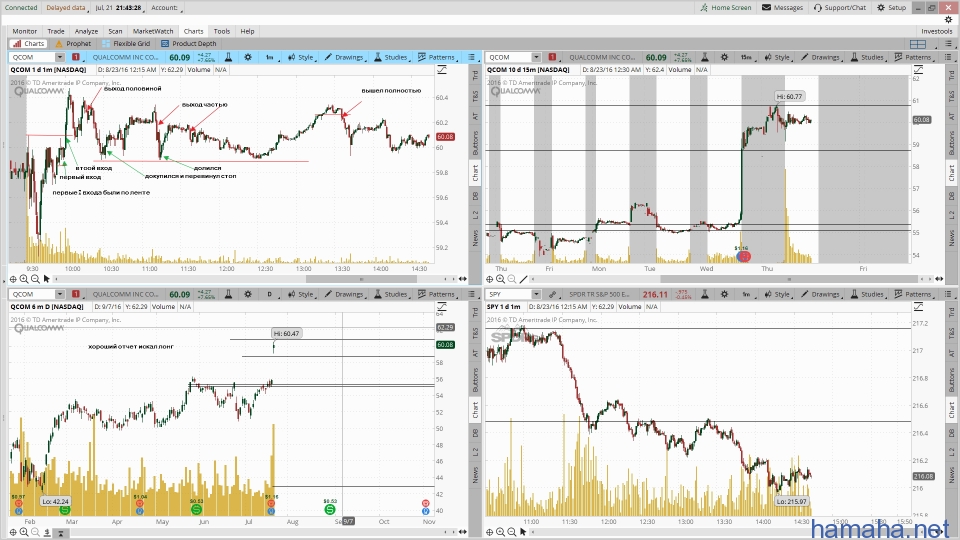Open 1m timeframe dropdown in top-left chart
The image size is (960, 540).
point(270,57)
